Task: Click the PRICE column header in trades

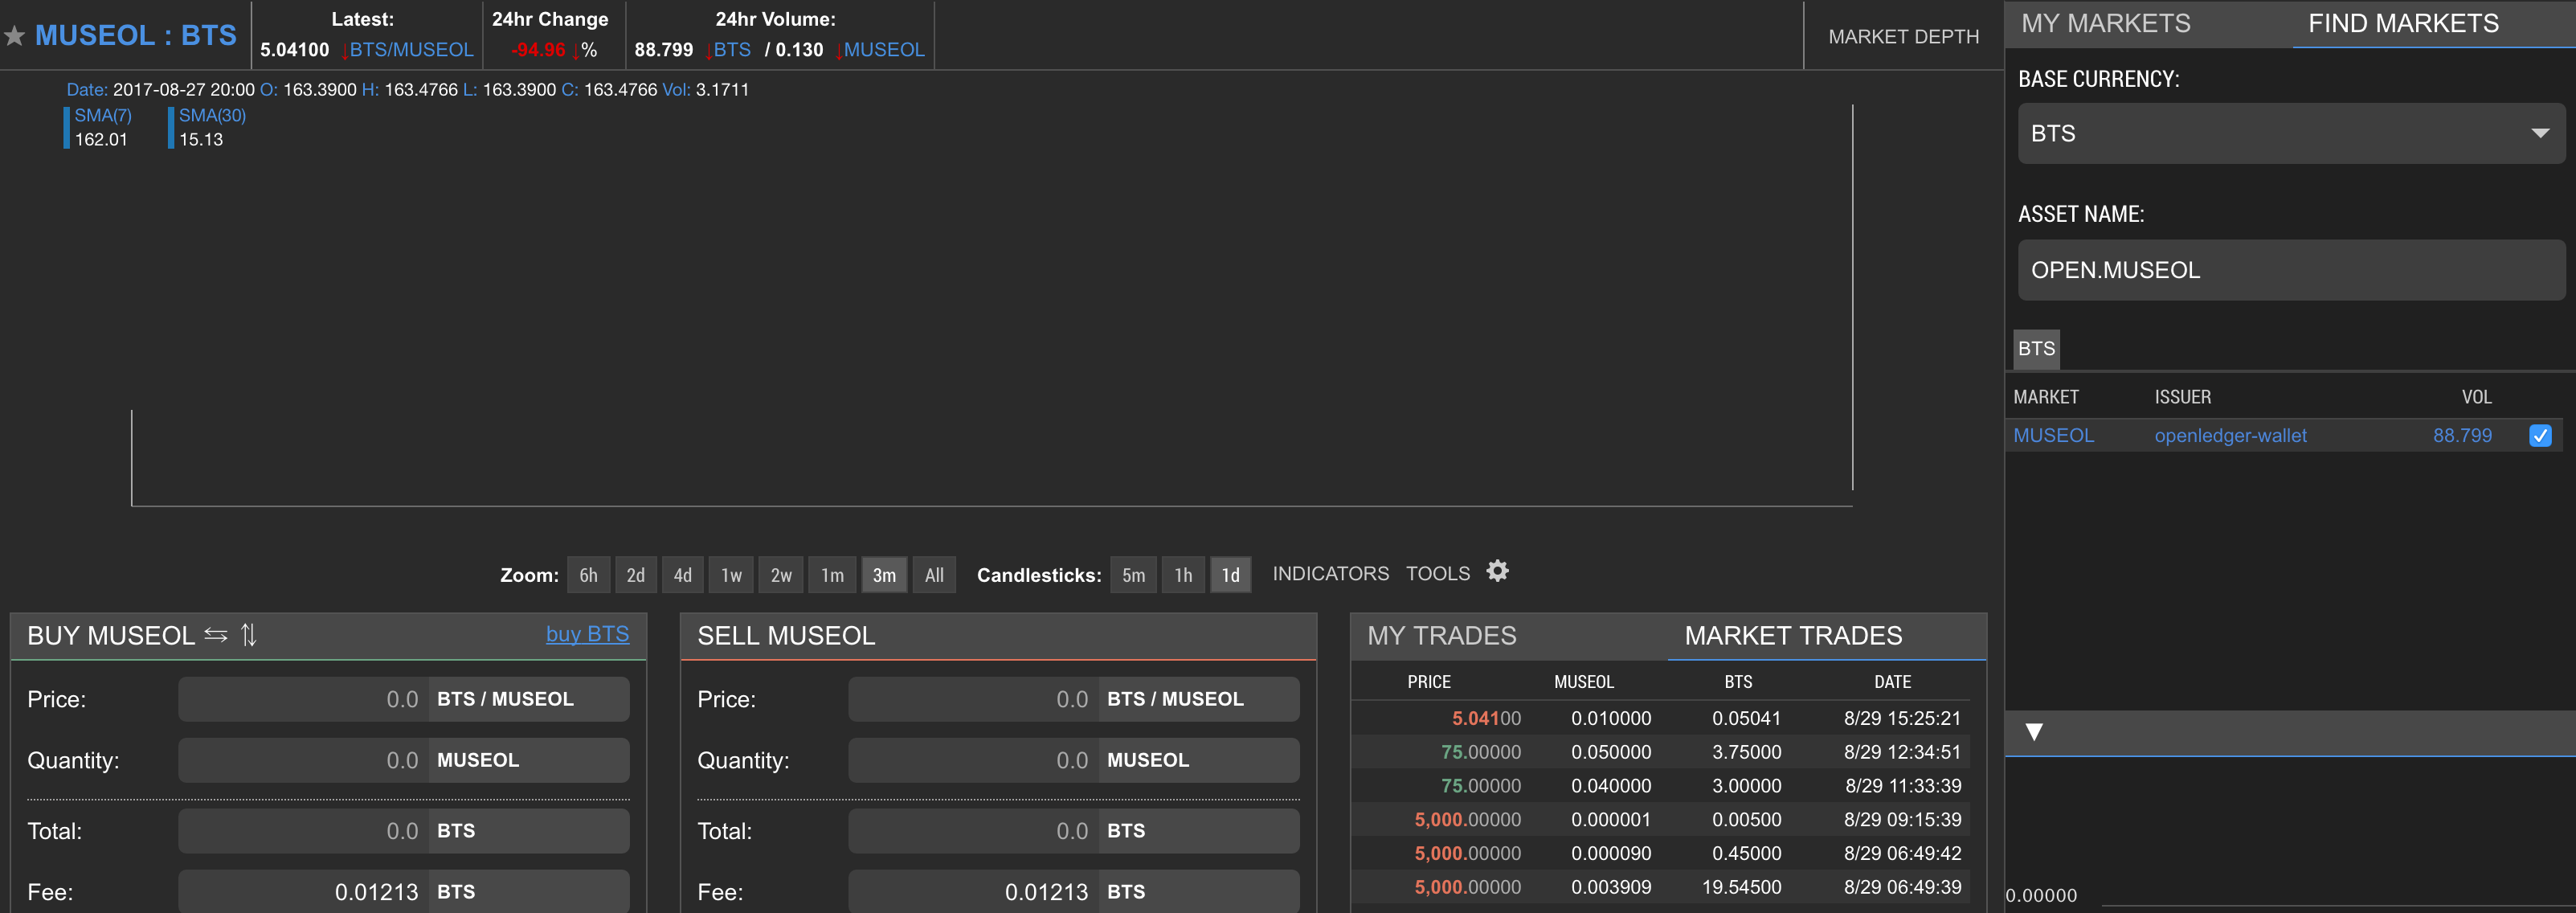Action: (x=1428, y=682)
